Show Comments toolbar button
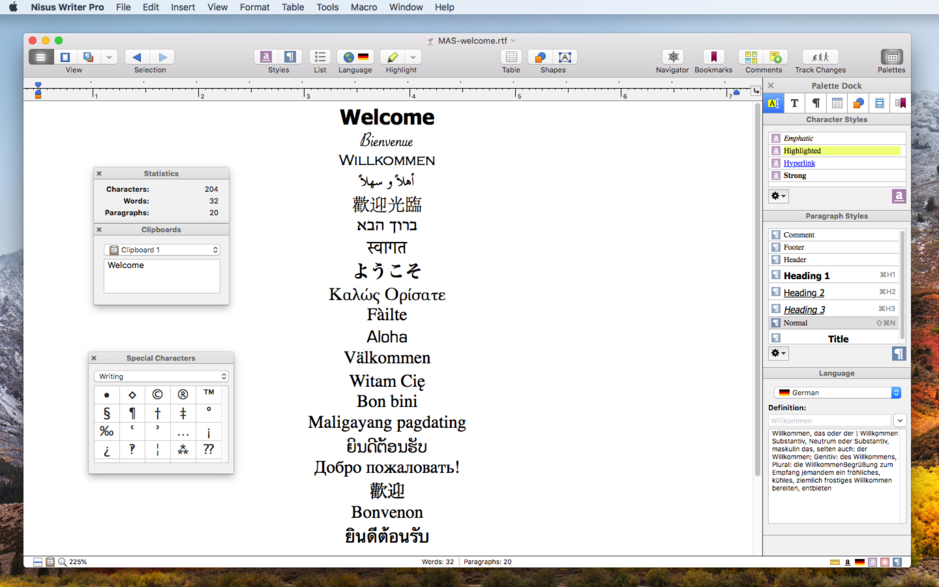The height and width of the screenshot is (587, 939). [751, 57]
